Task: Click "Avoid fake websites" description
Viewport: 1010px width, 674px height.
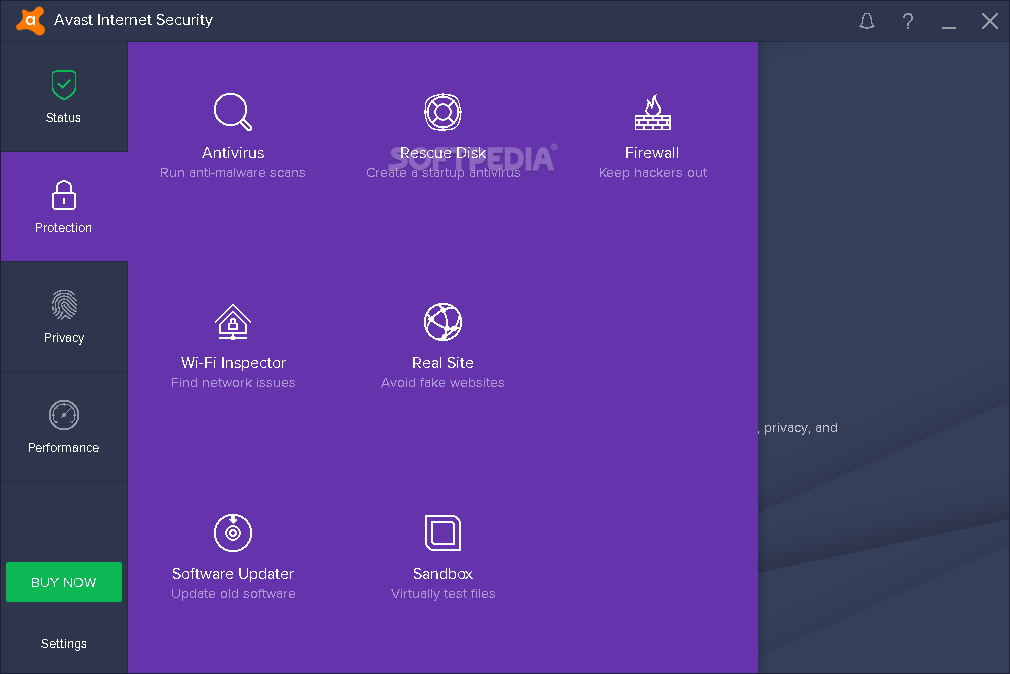Action: 443,383
